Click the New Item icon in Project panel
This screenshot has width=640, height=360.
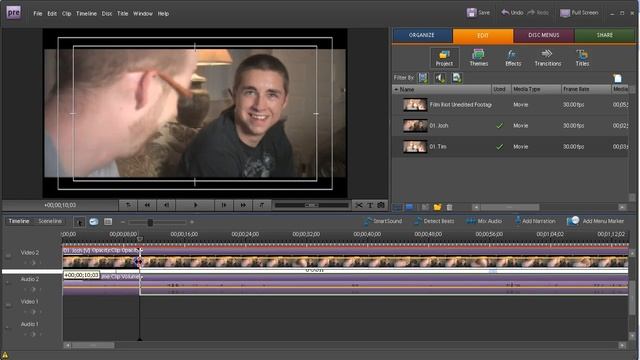[x=617, y=78]
